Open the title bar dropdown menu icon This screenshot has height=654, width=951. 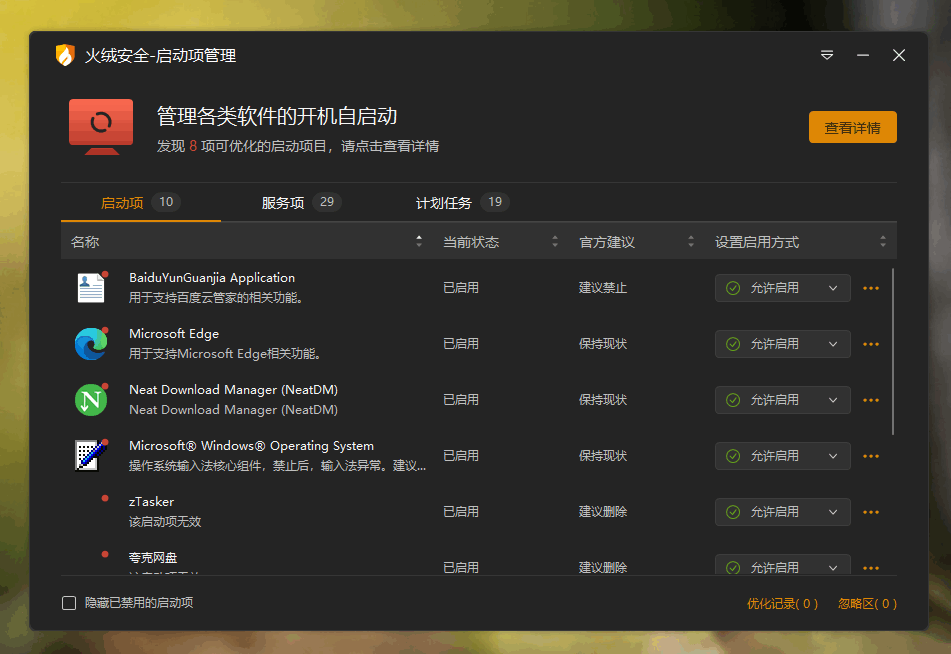tap(827, 56)
